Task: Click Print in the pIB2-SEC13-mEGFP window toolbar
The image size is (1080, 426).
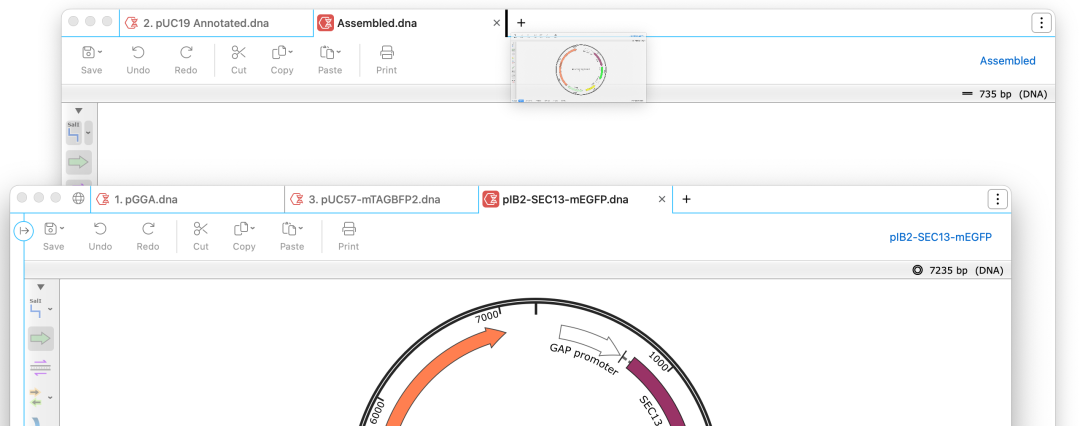Action: click(x=349, y=236)
